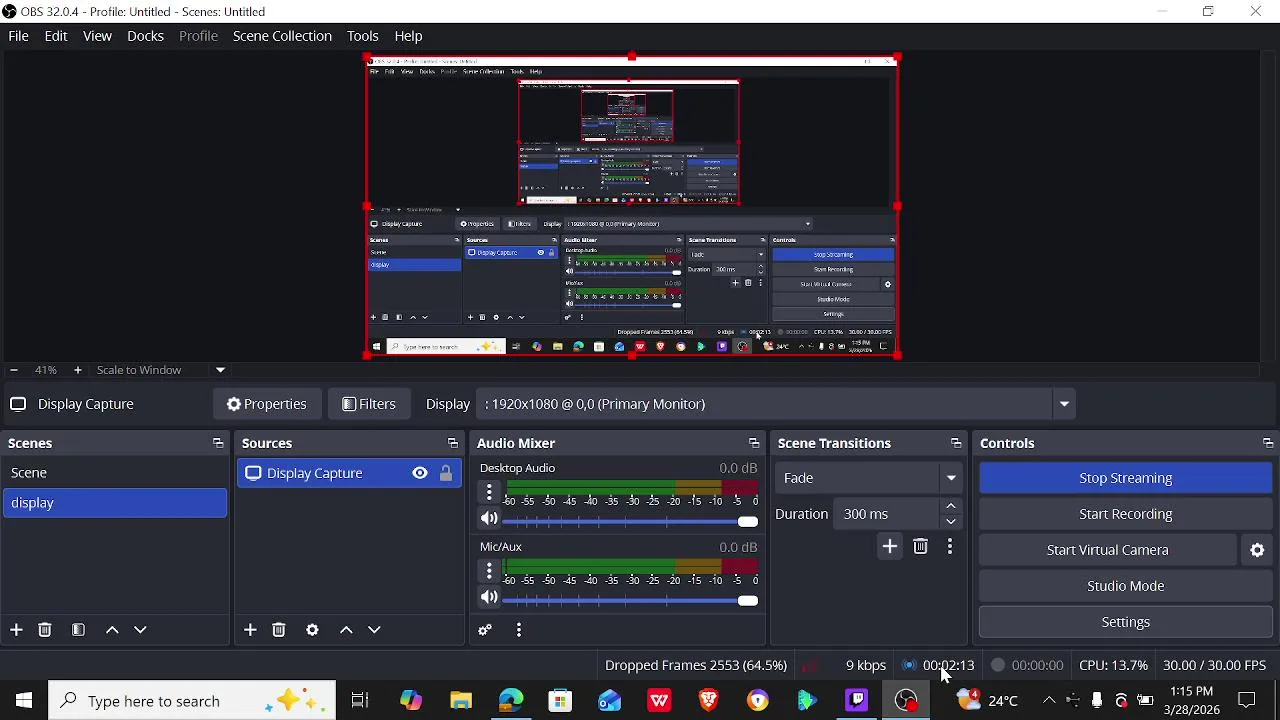Open Audio Mixer three-dot menu at bottom
This screenshot has width=1280, height=720.
[x=519, y=630]
